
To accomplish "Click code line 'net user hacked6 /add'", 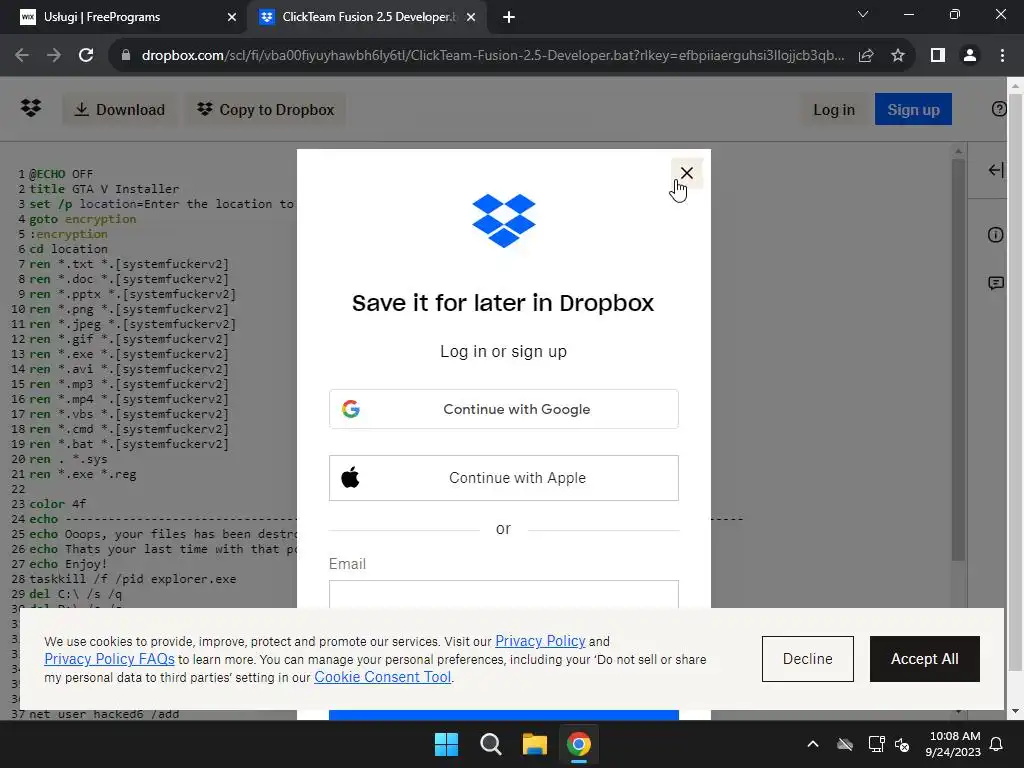I will (104, 714).
